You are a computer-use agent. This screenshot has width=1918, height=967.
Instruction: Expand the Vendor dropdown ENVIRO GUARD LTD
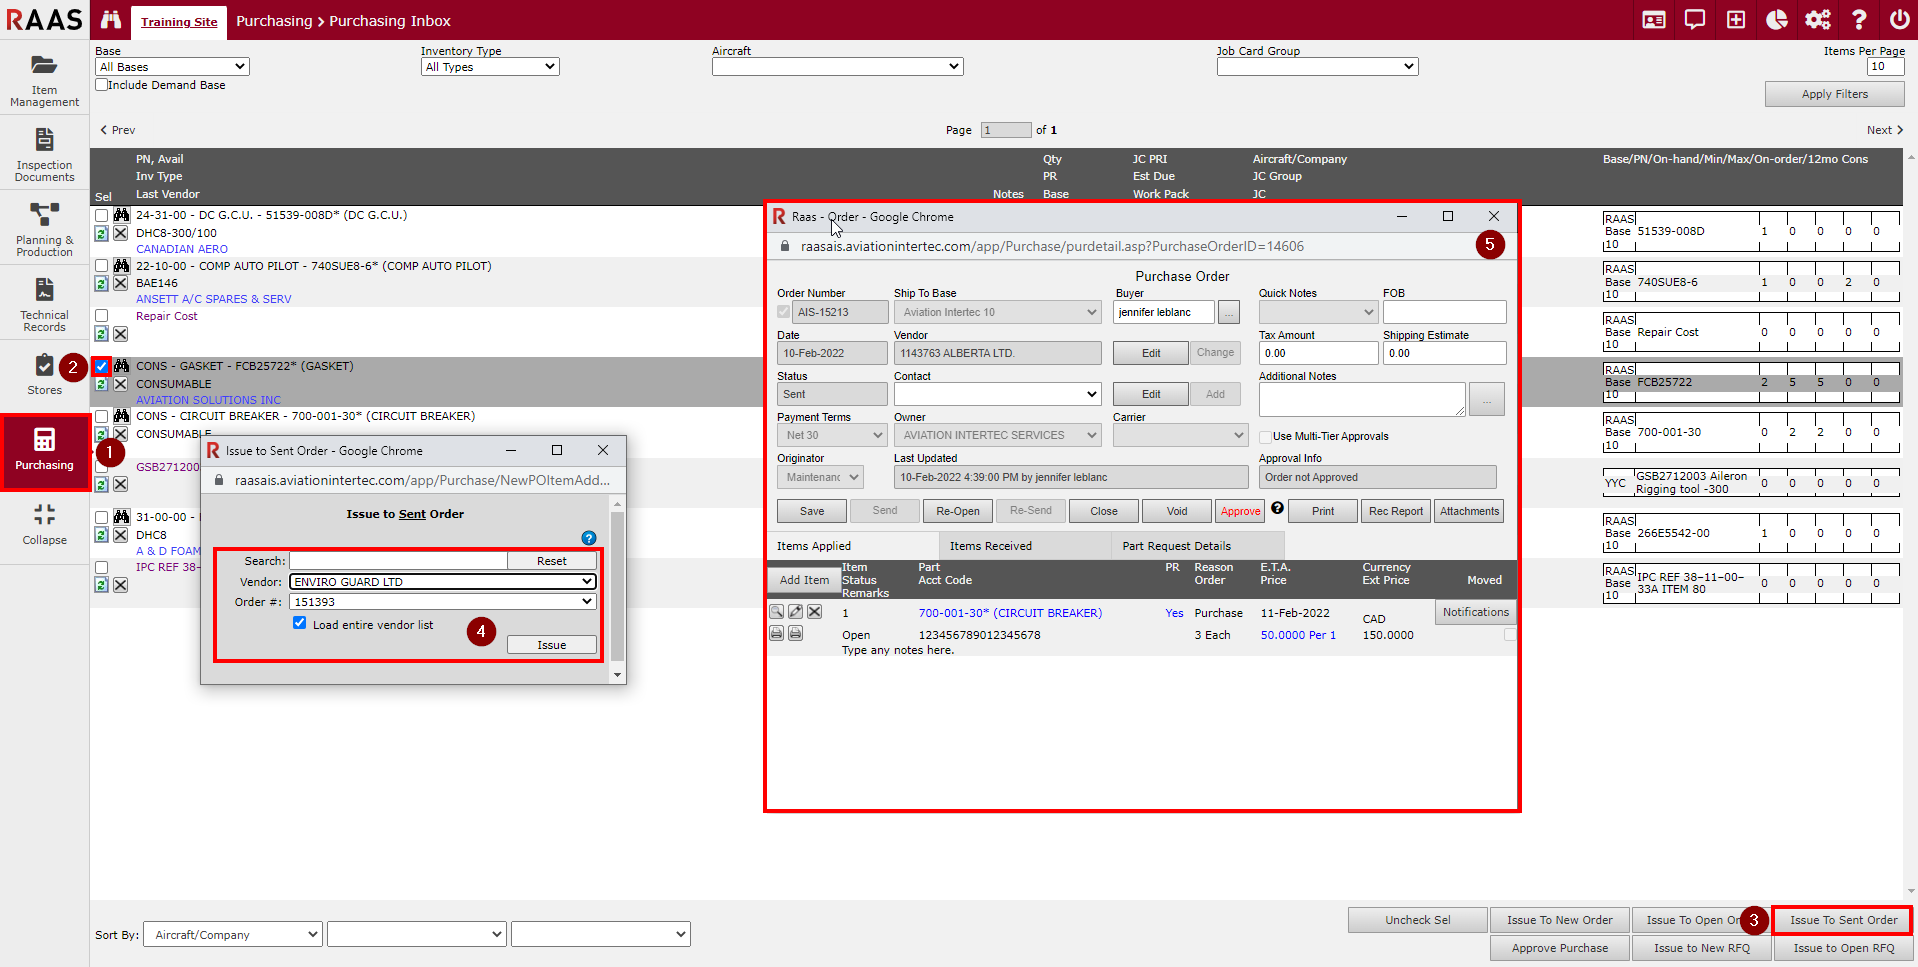442,582
